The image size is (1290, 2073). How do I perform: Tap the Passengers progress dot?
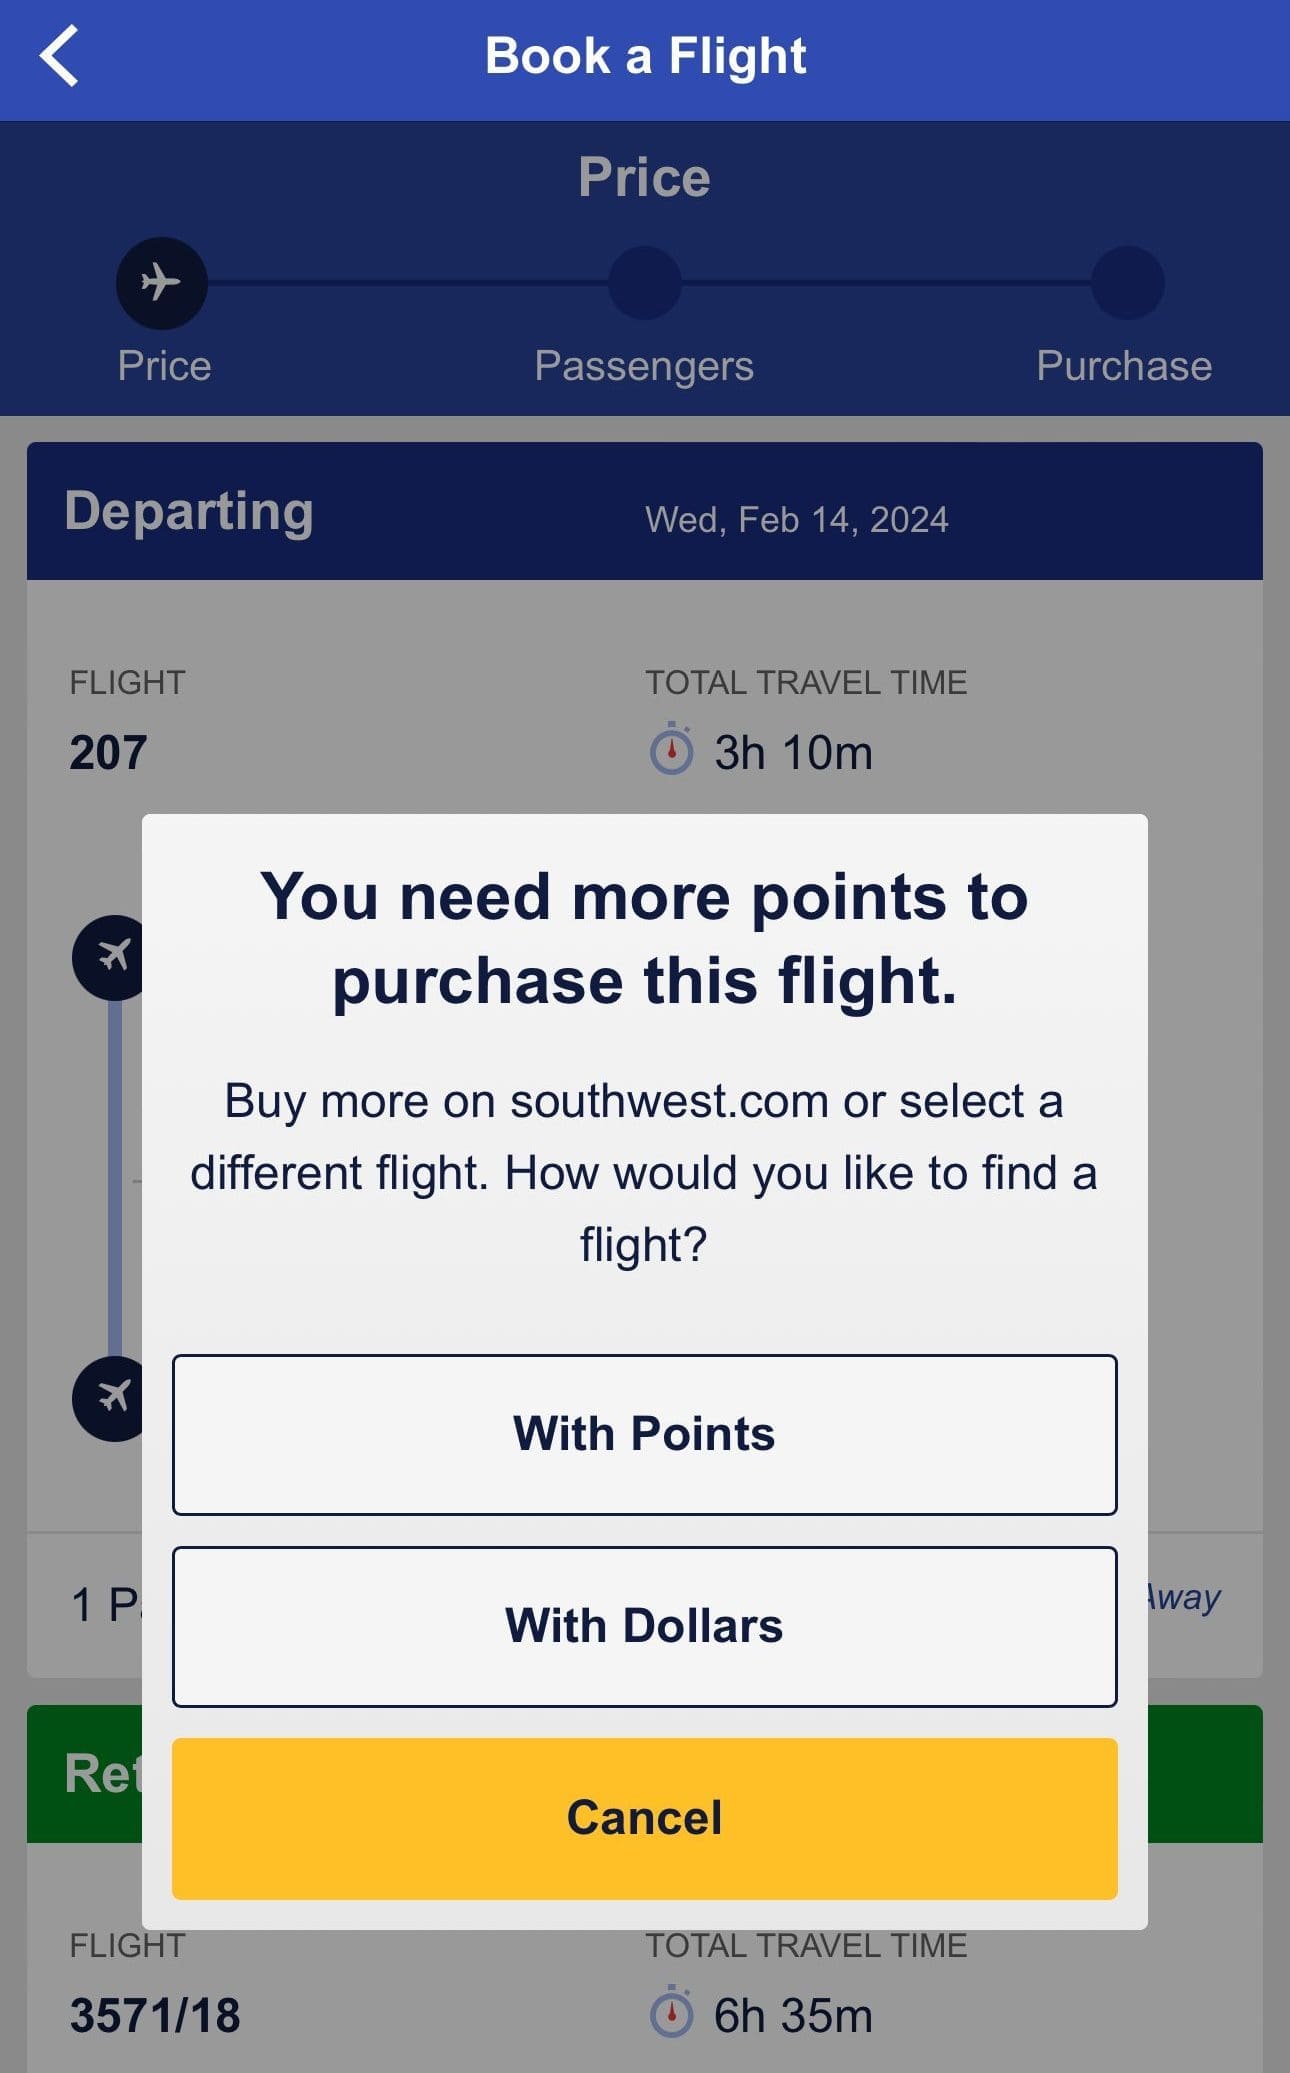644,283
